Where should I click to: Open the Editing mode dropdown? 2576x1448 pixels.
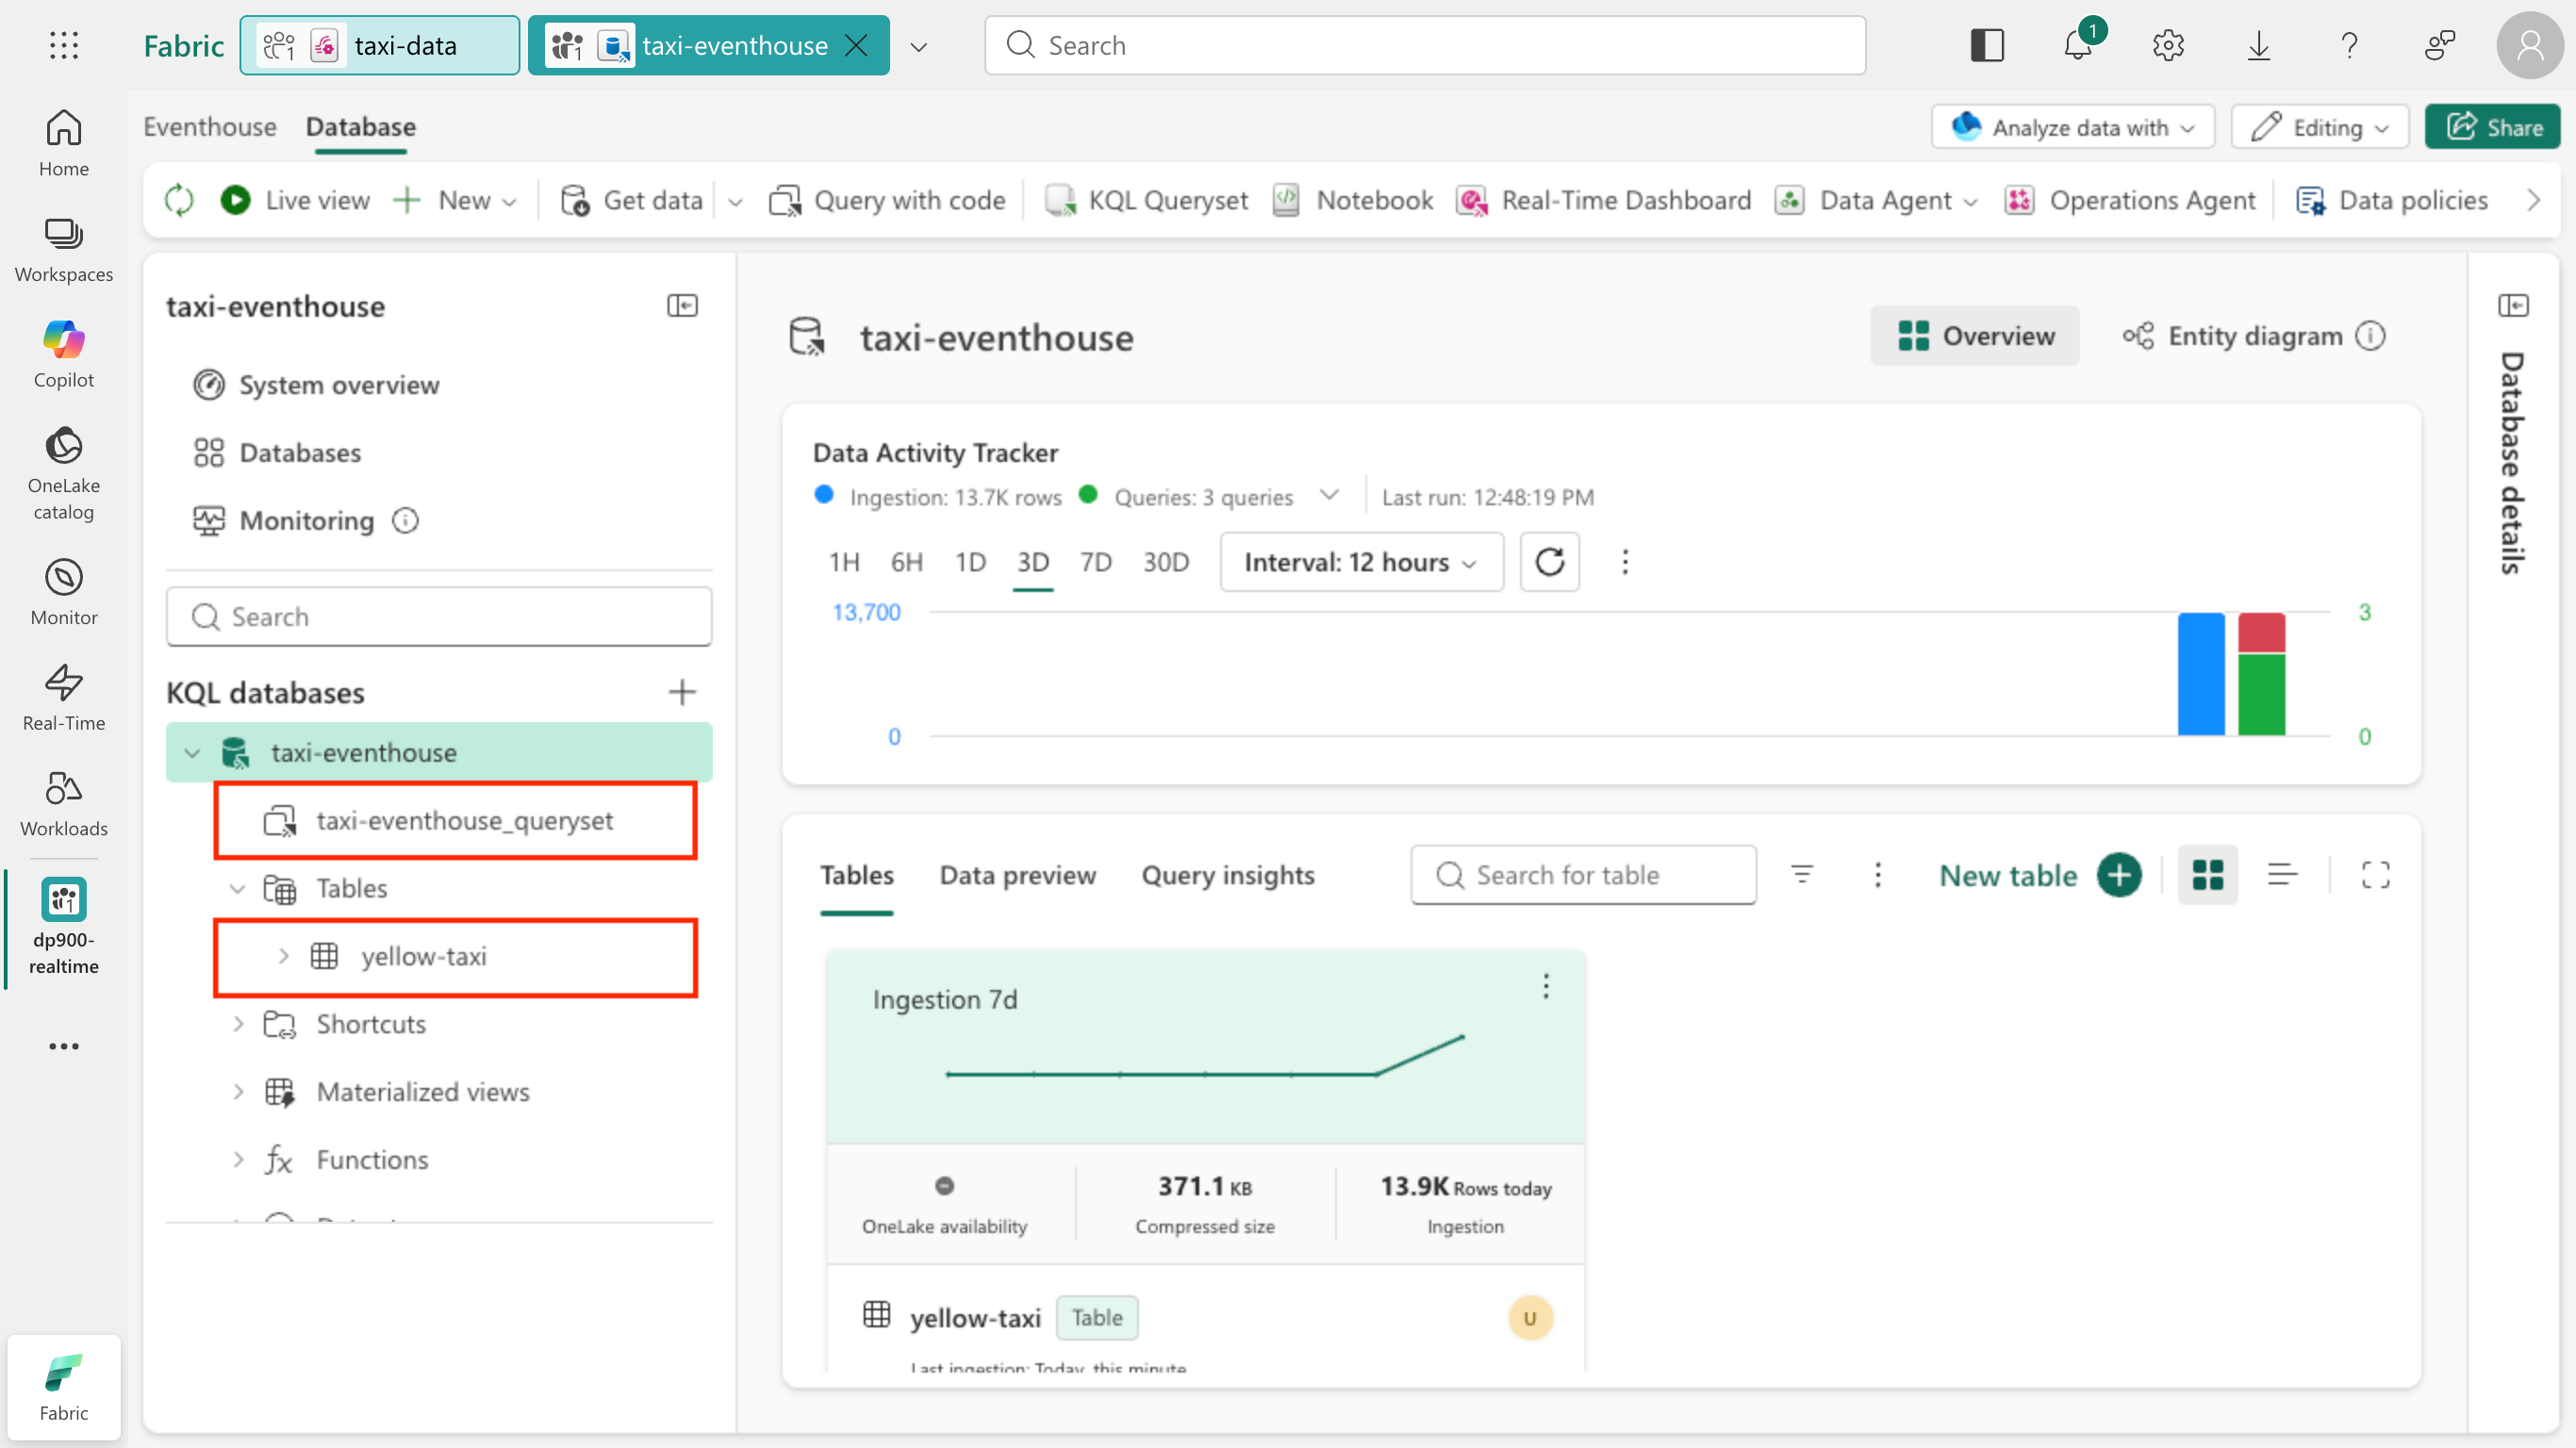(2320, 127)
